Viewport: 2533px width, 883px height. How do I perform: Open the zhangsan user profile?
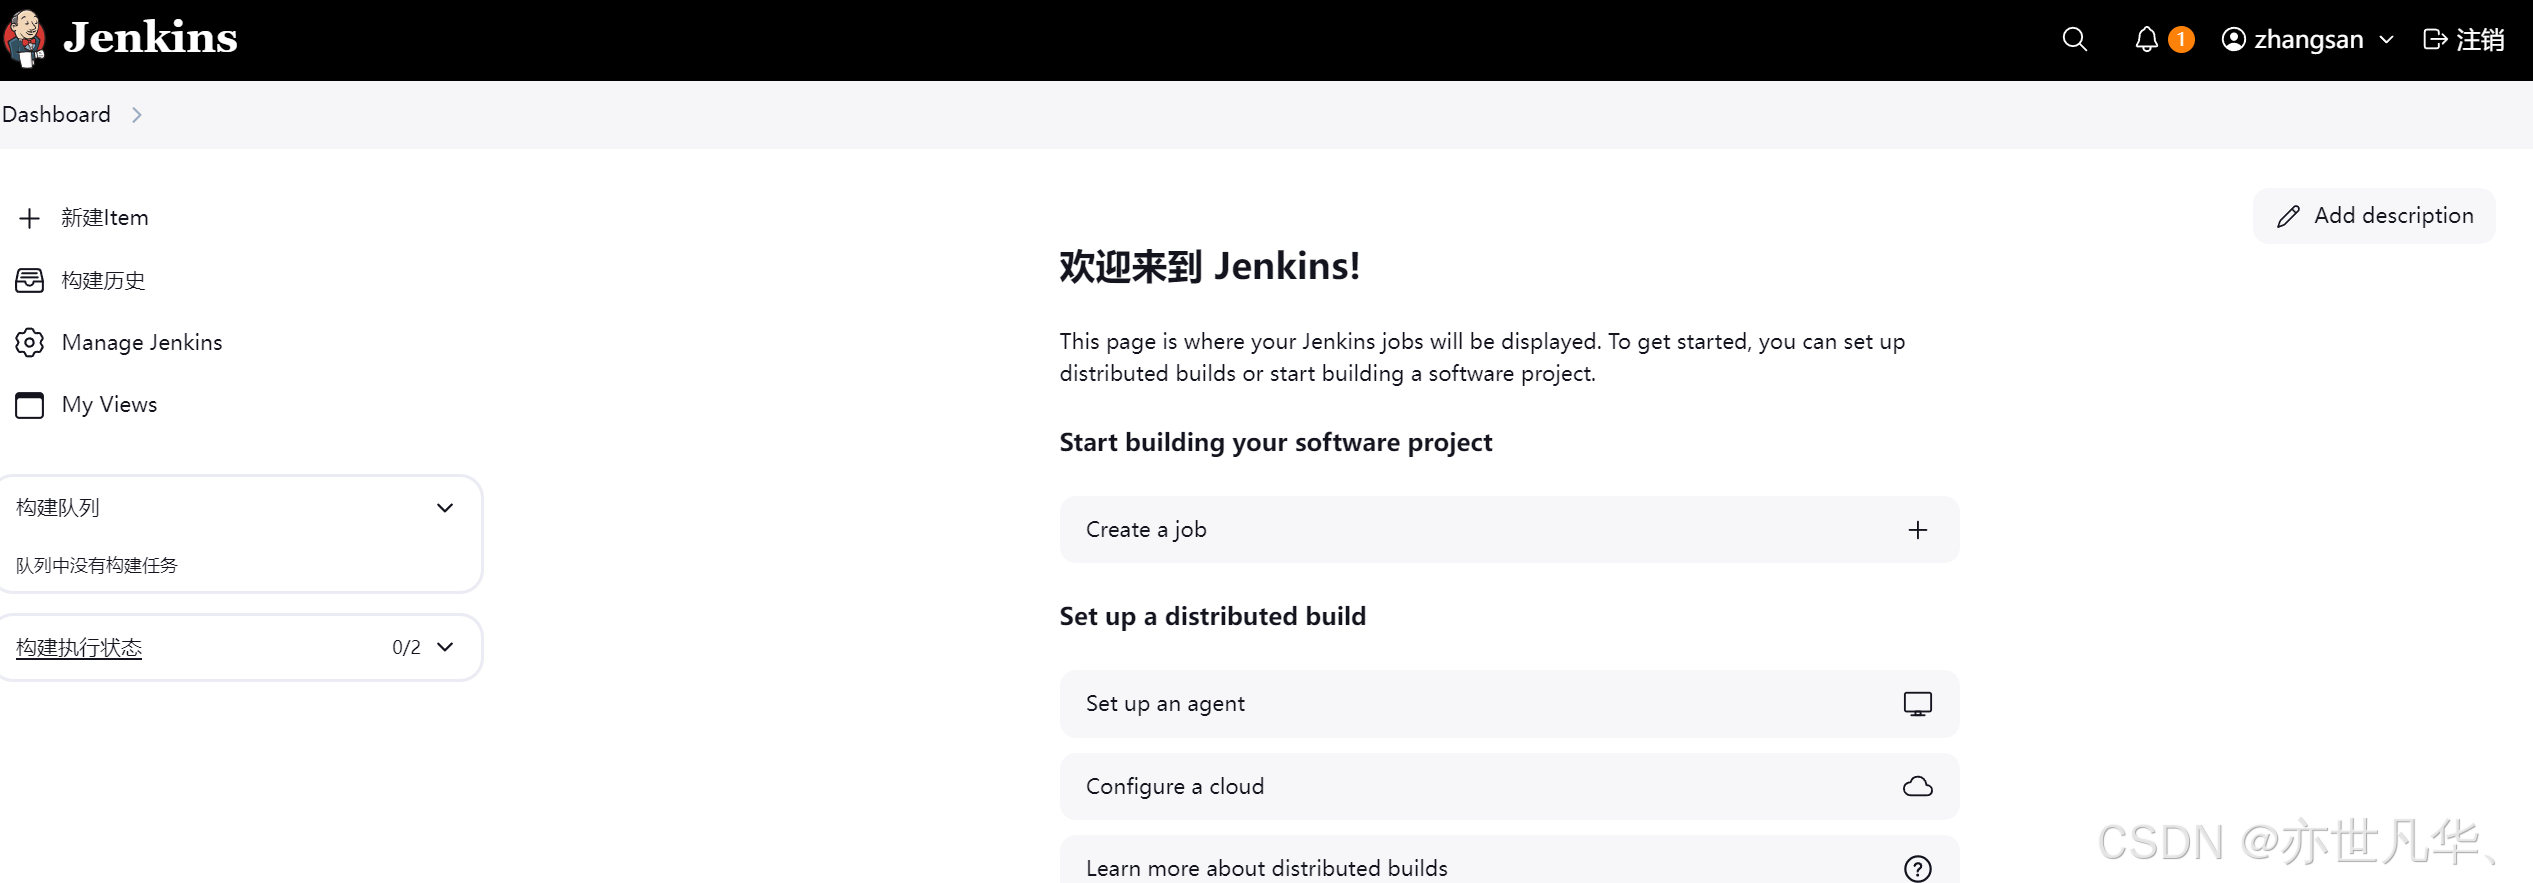point(2308,39)
